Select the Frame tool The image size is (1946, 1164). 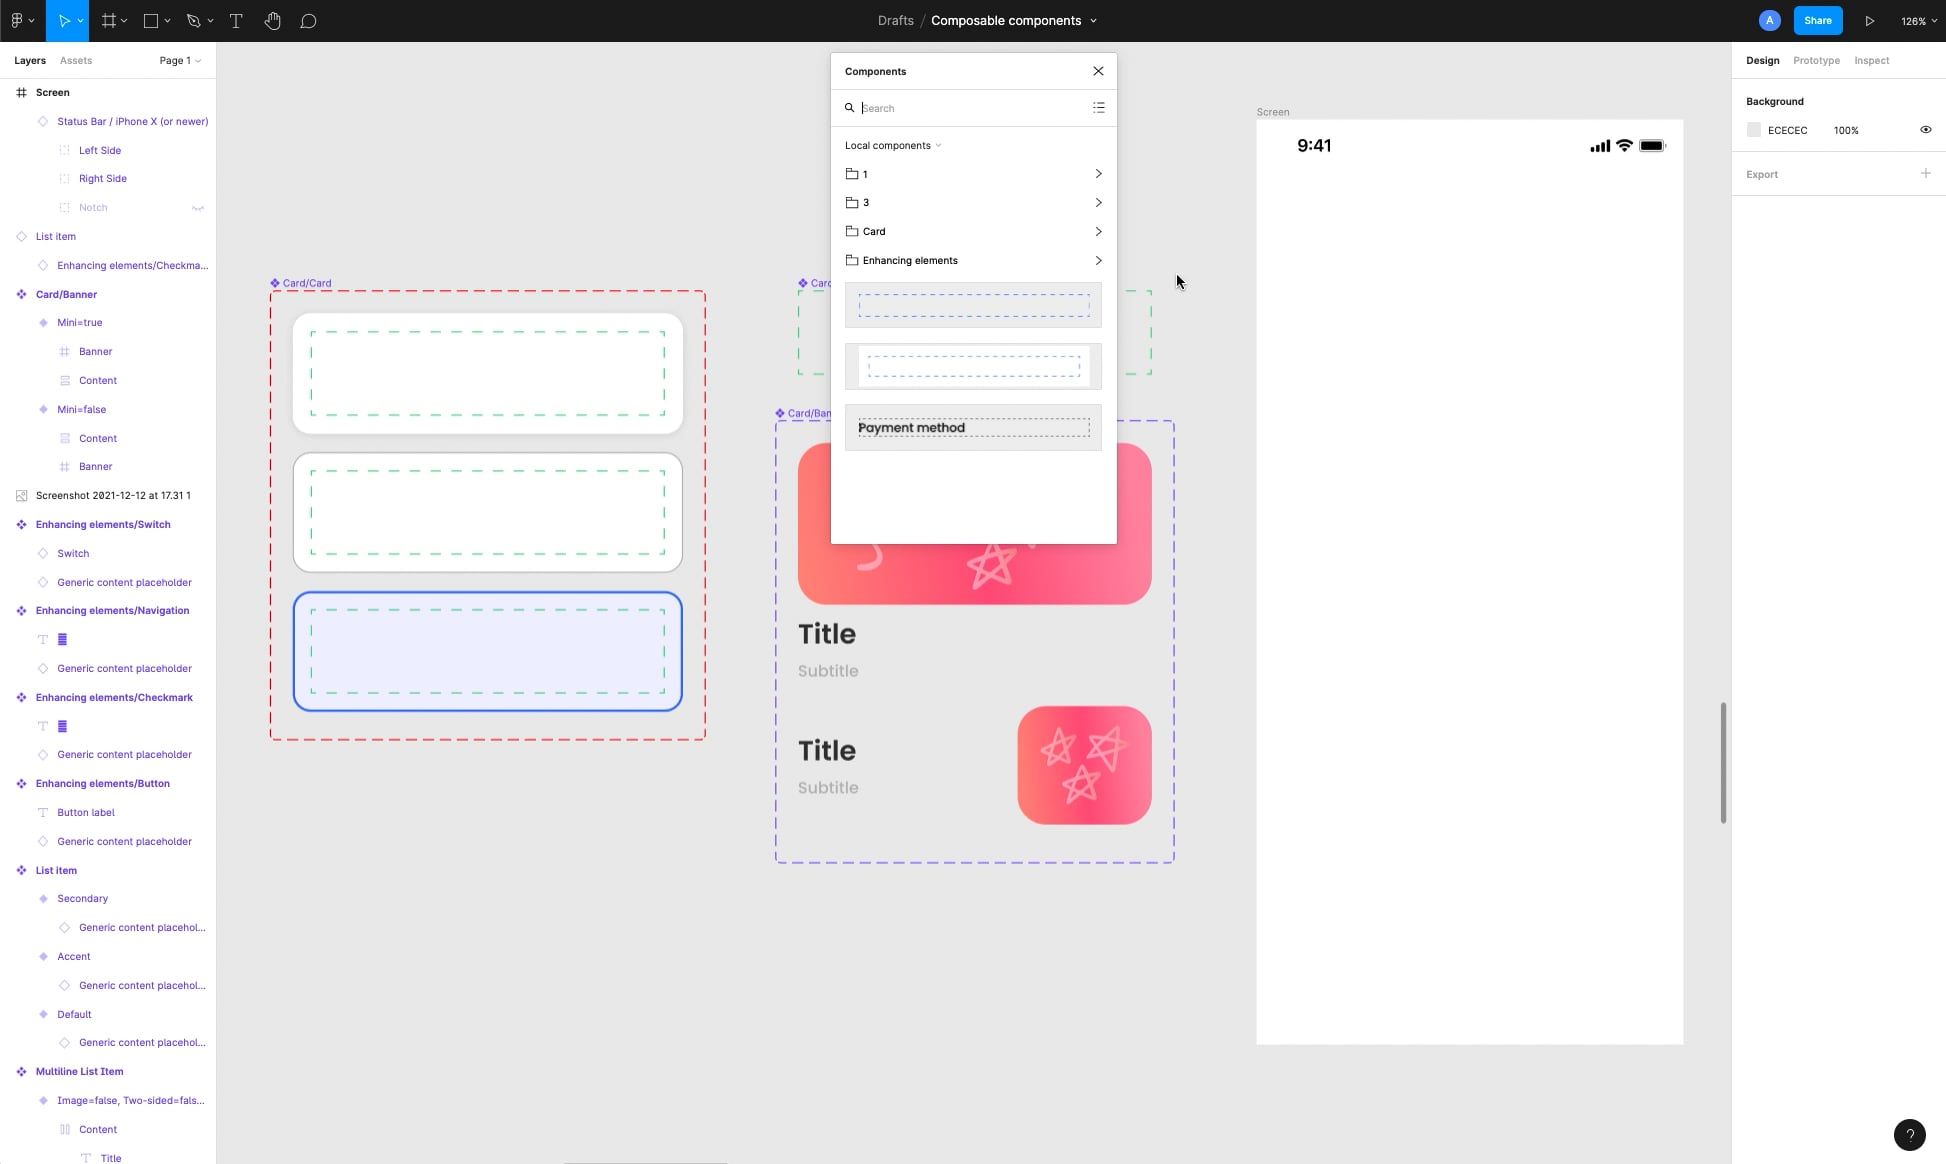click(x=108, y=20)
